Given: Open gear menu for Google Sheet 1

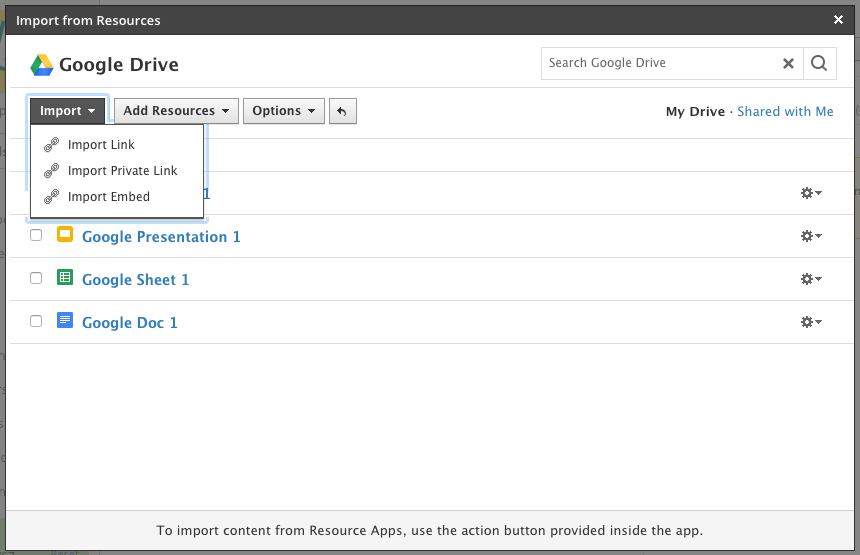Looking at the screenshot, I should 811,279.
